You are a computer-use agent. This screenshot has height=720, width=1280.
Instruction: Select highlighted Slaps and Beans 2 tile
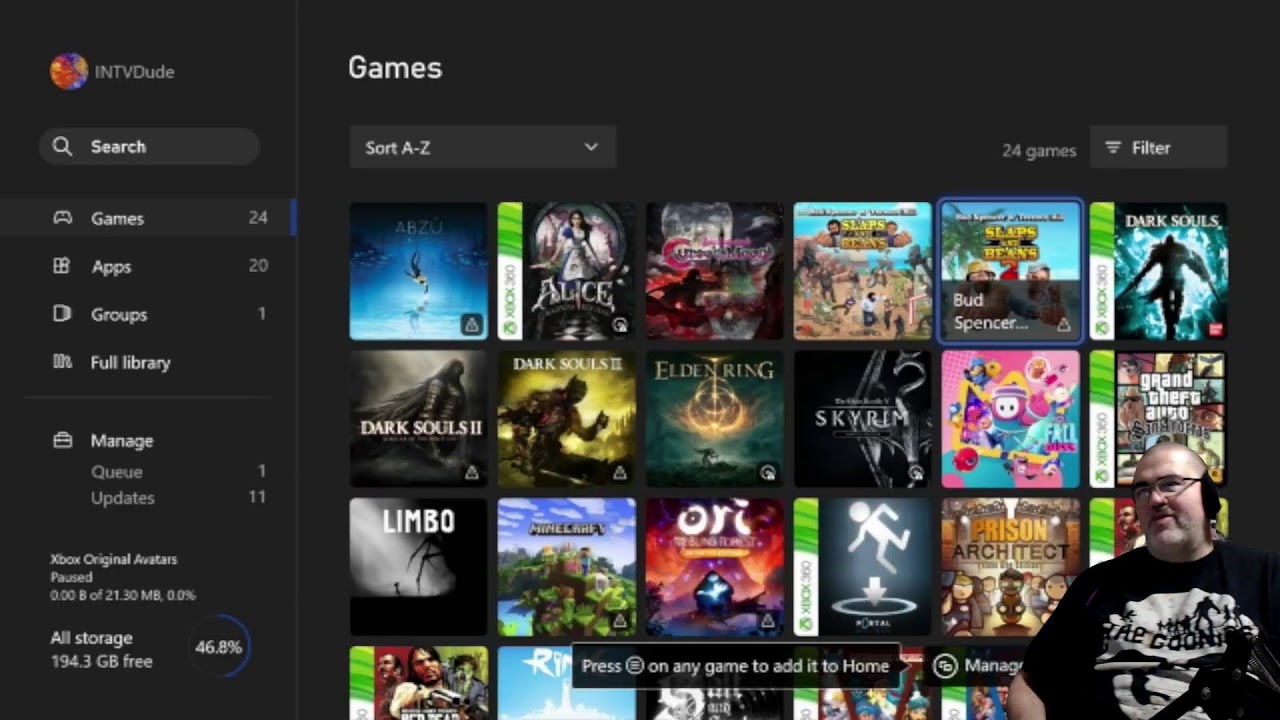1010,271
